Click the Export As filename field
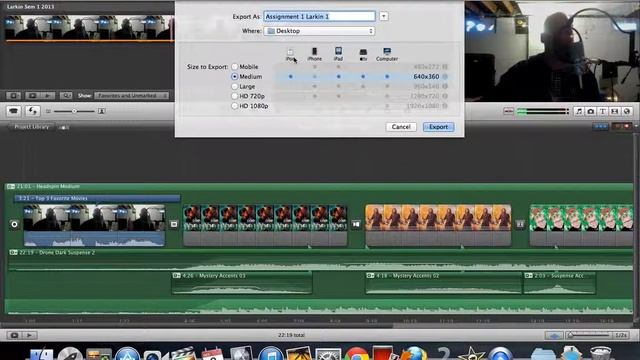This screenshot has height=360, width=640. coord(319,16)
